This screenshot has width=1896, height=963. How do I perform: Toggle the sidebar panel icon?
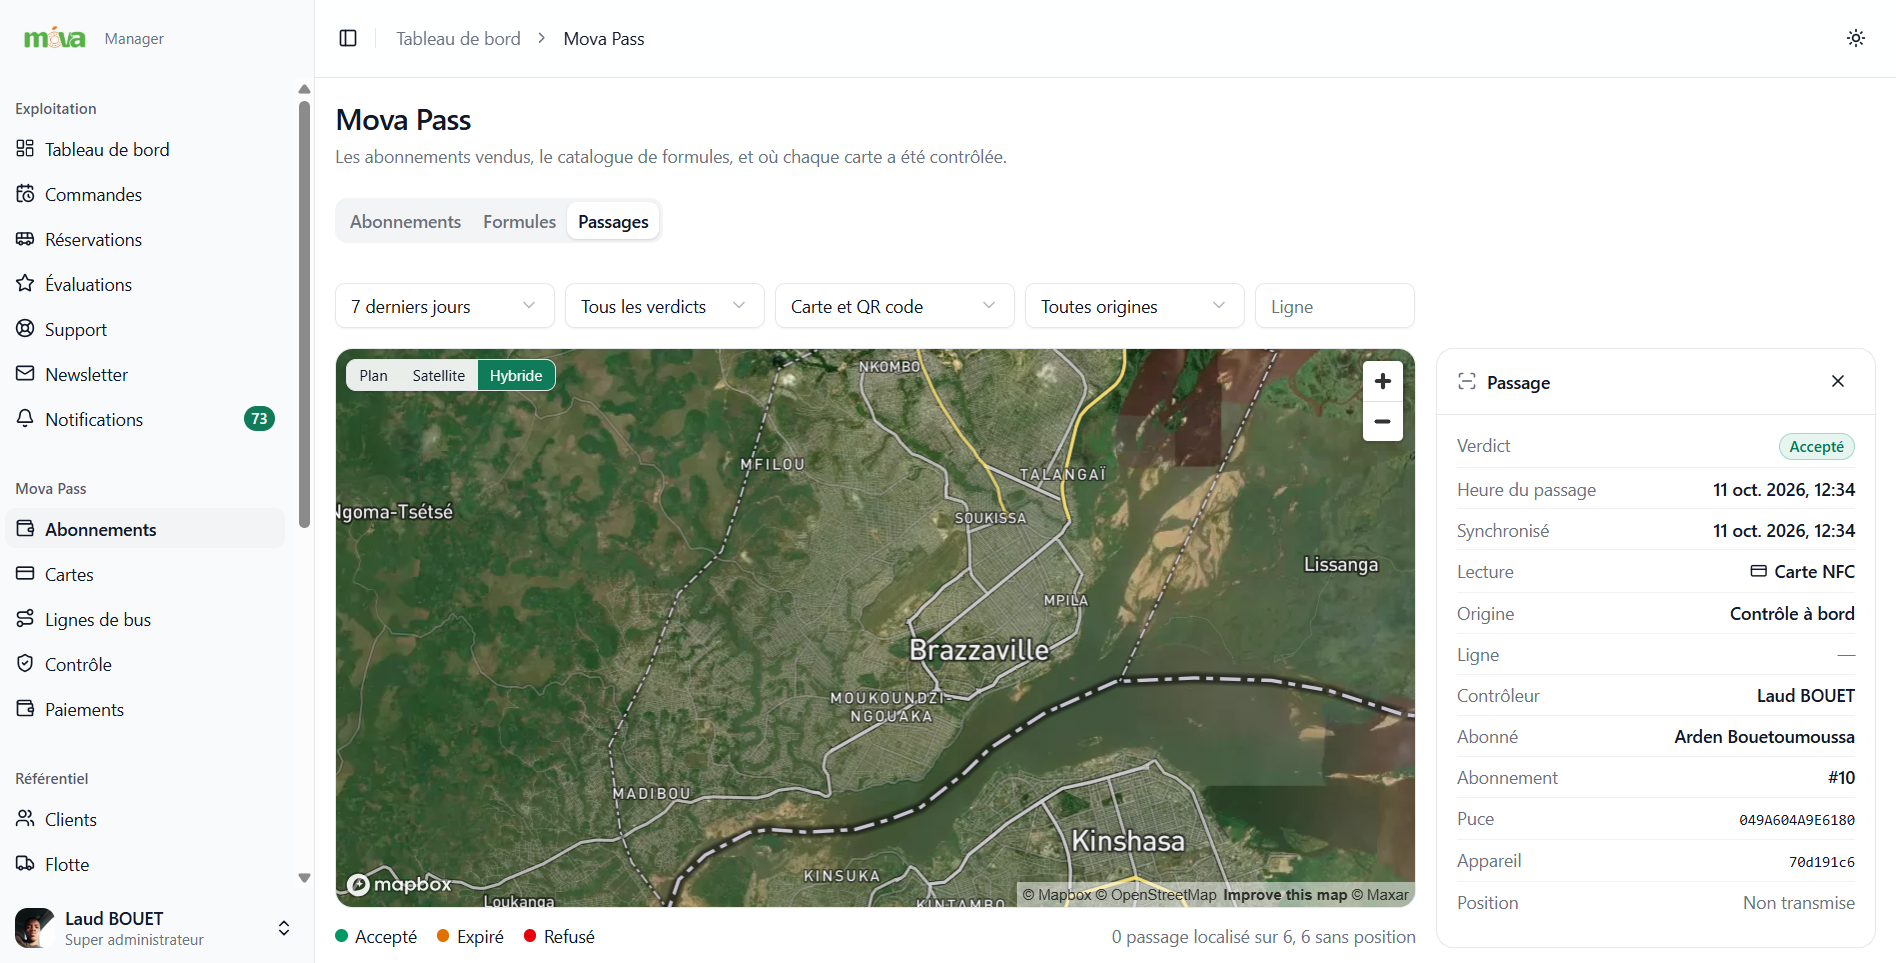348,38
